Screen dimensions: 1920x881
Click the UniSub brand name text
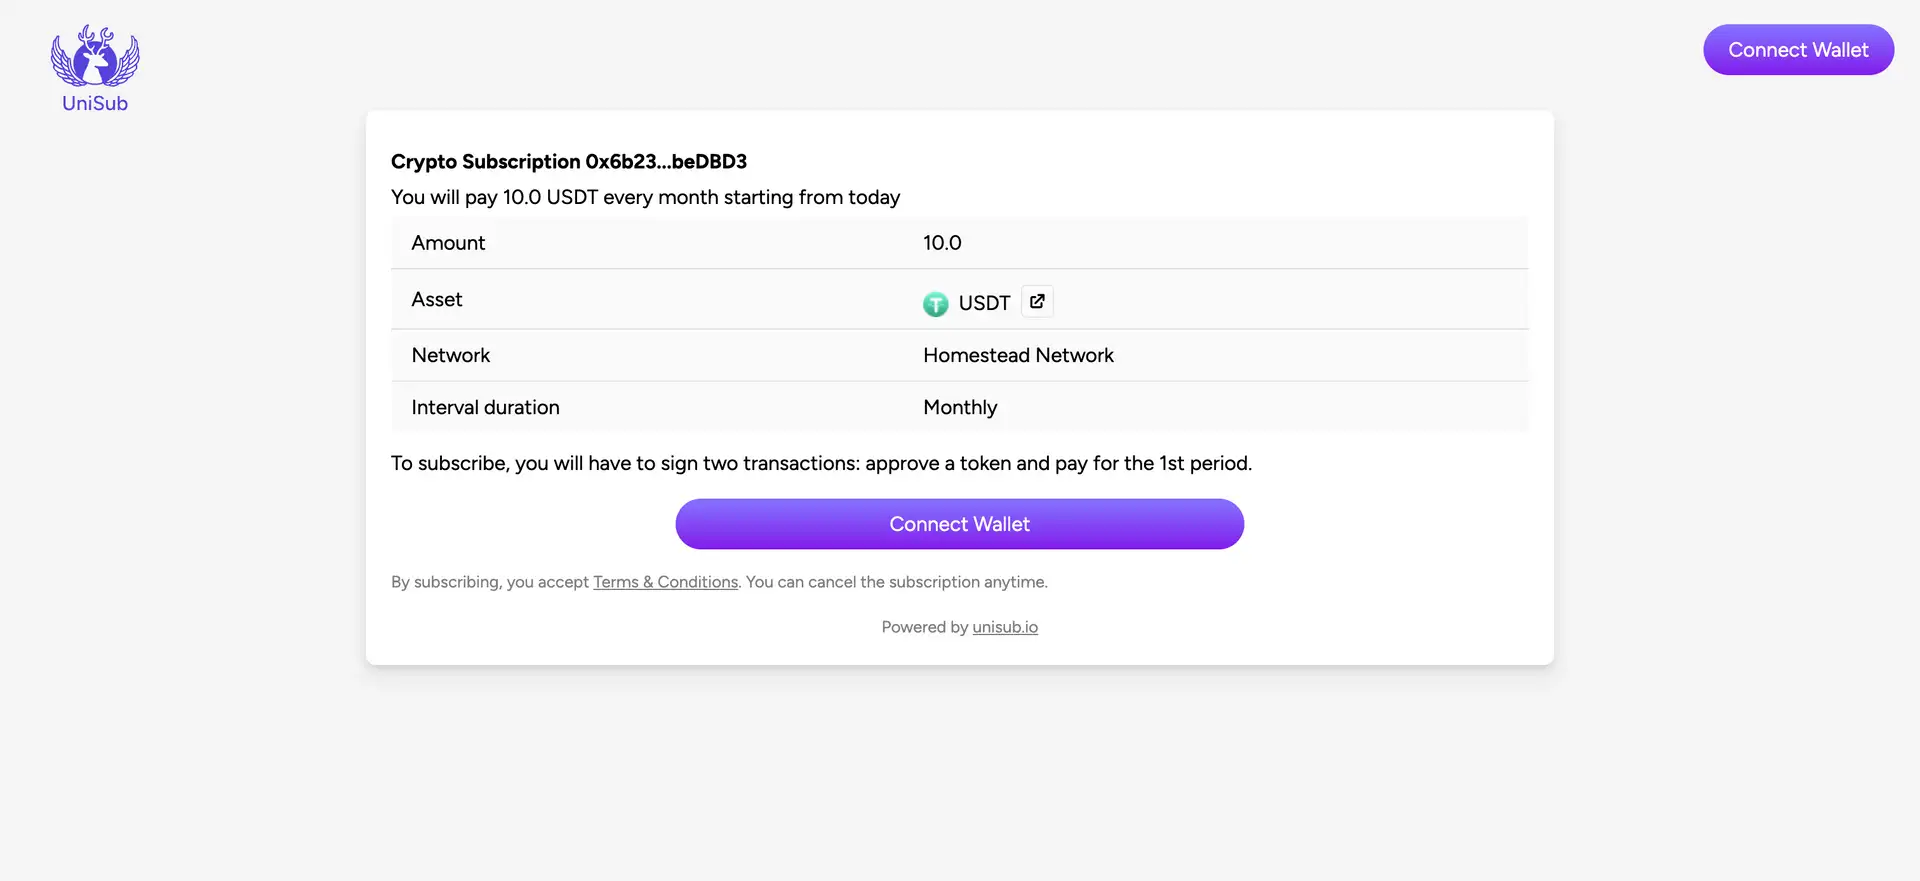95,103
